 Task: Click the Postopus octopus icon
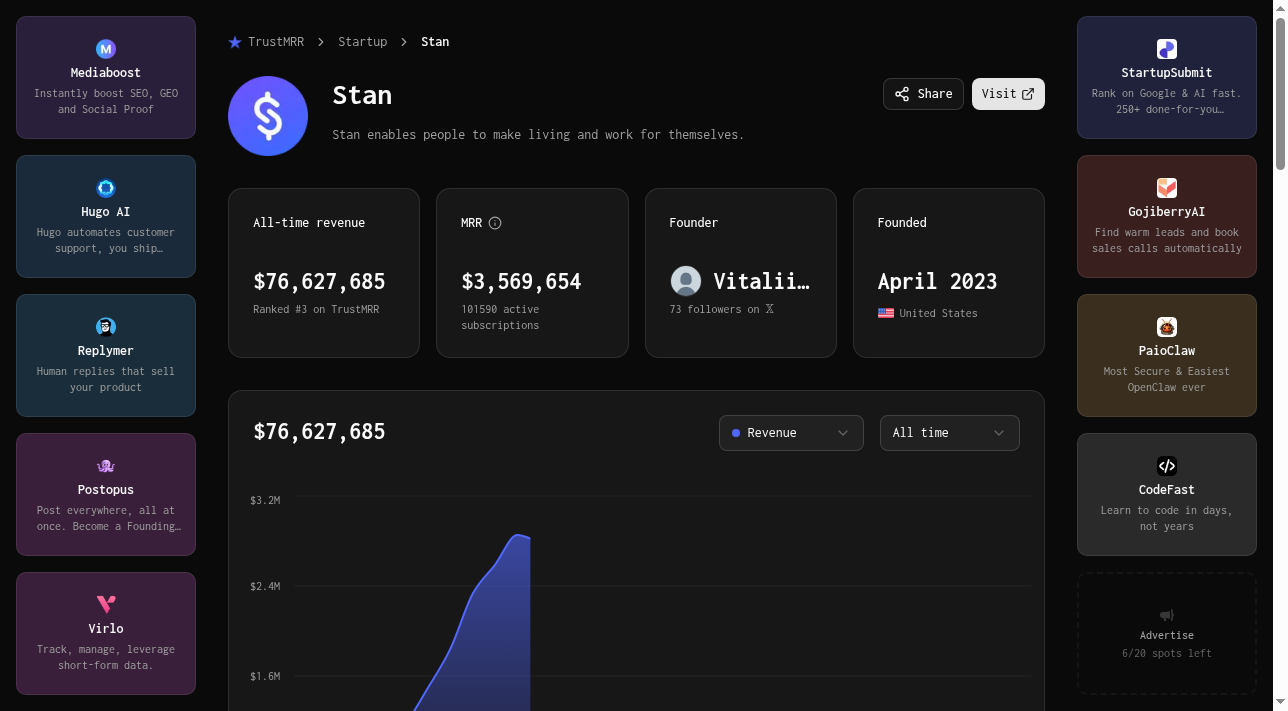click(x=106, y=466)
